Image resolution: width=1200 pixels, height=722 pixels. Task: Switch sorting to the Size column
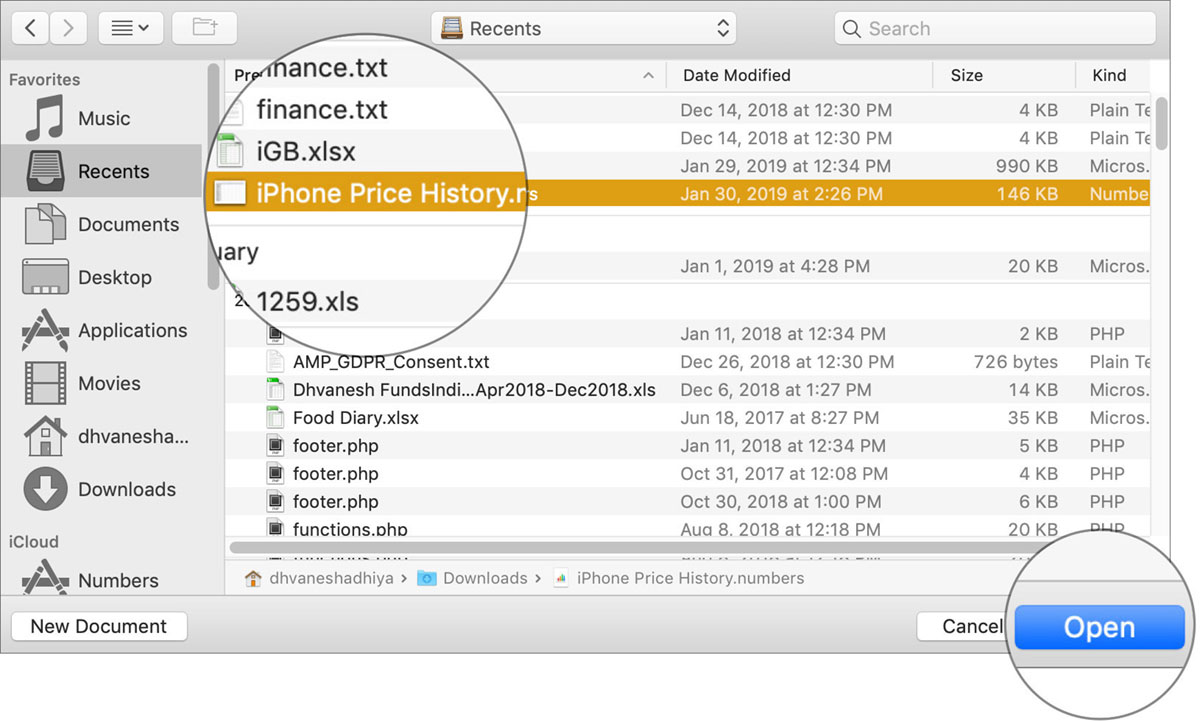point(966,75)
